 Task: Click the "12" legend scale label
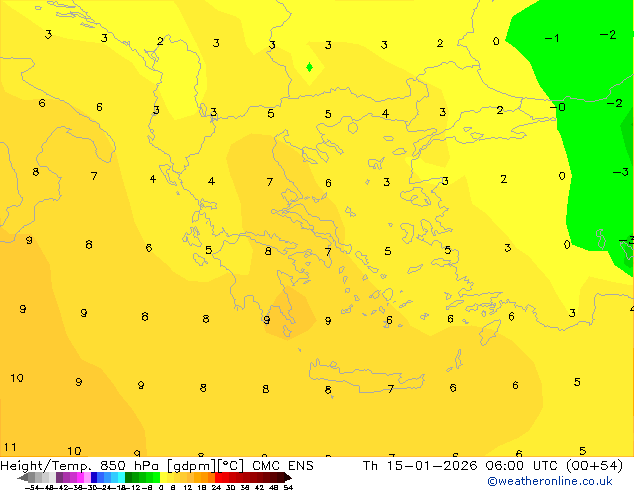tap(188, 487)
